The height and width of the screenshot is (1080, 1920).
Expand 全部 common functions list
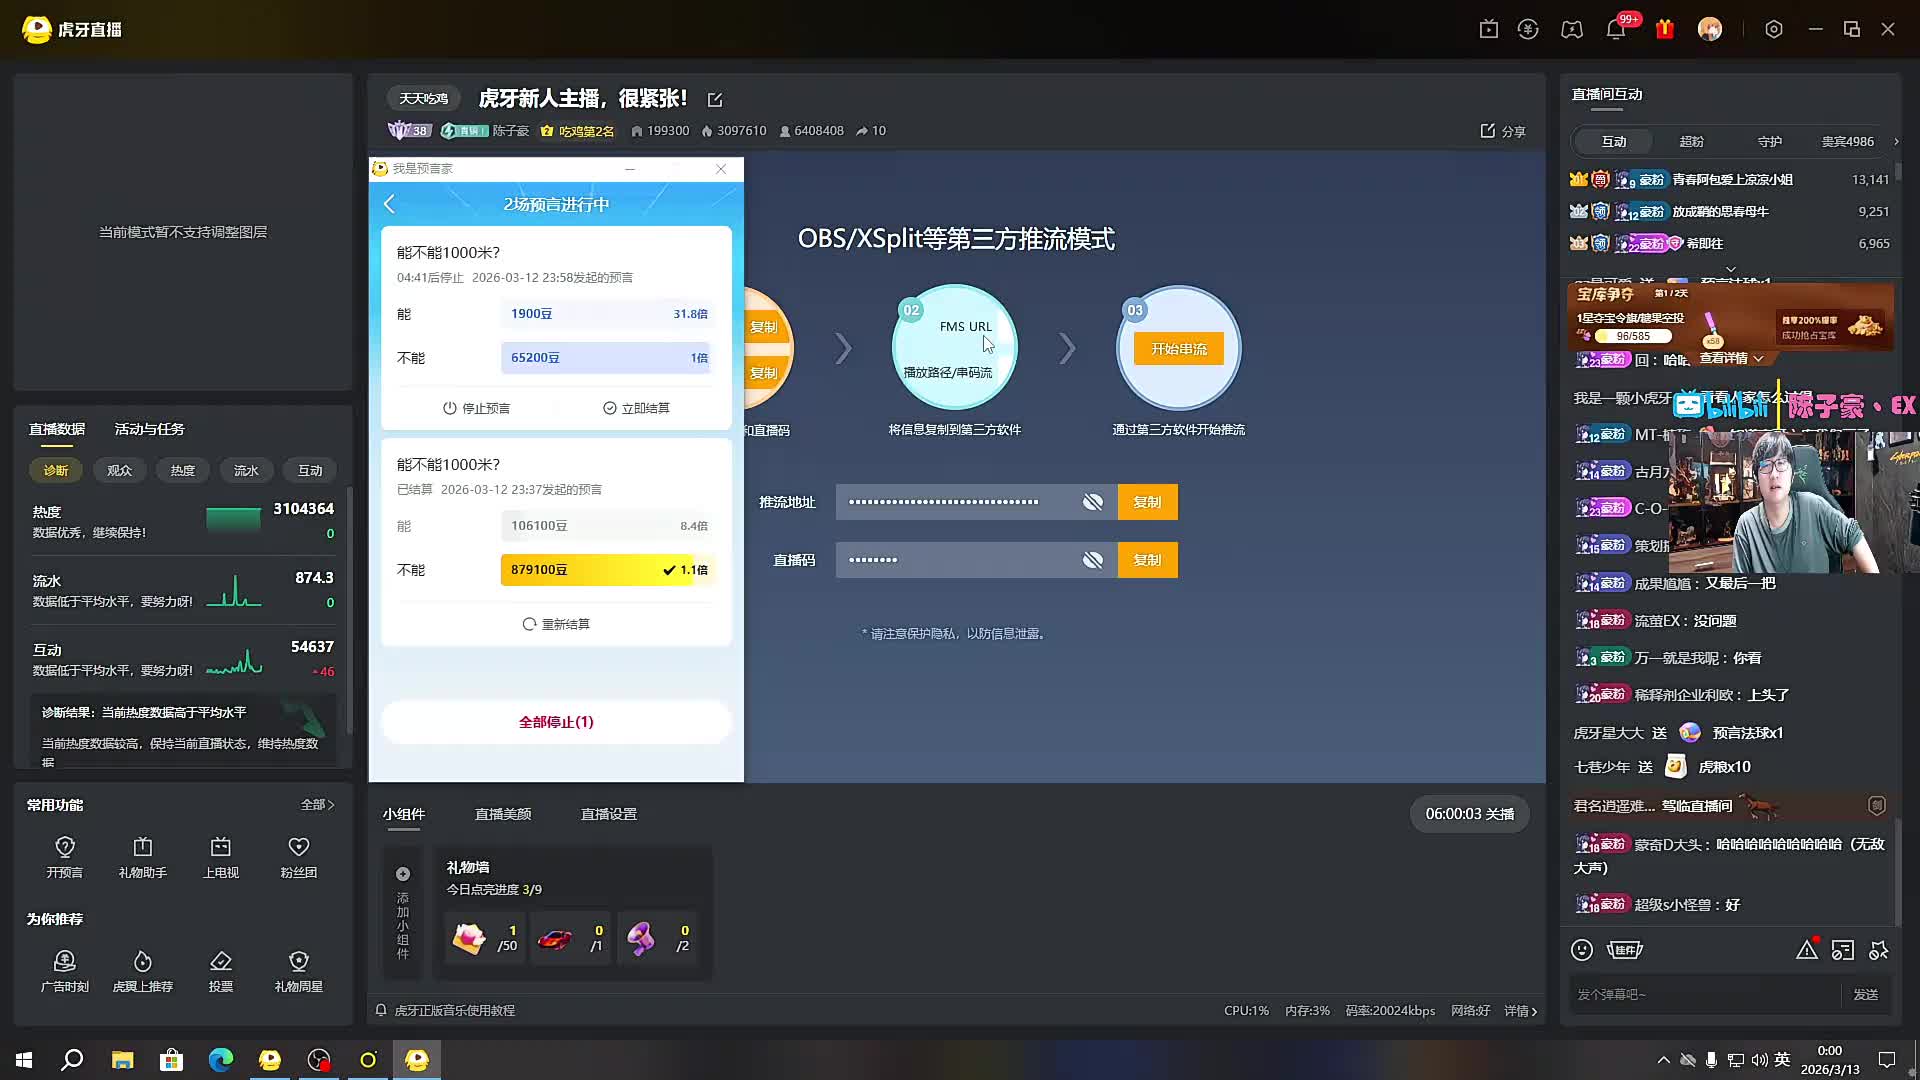coord(318,805)
